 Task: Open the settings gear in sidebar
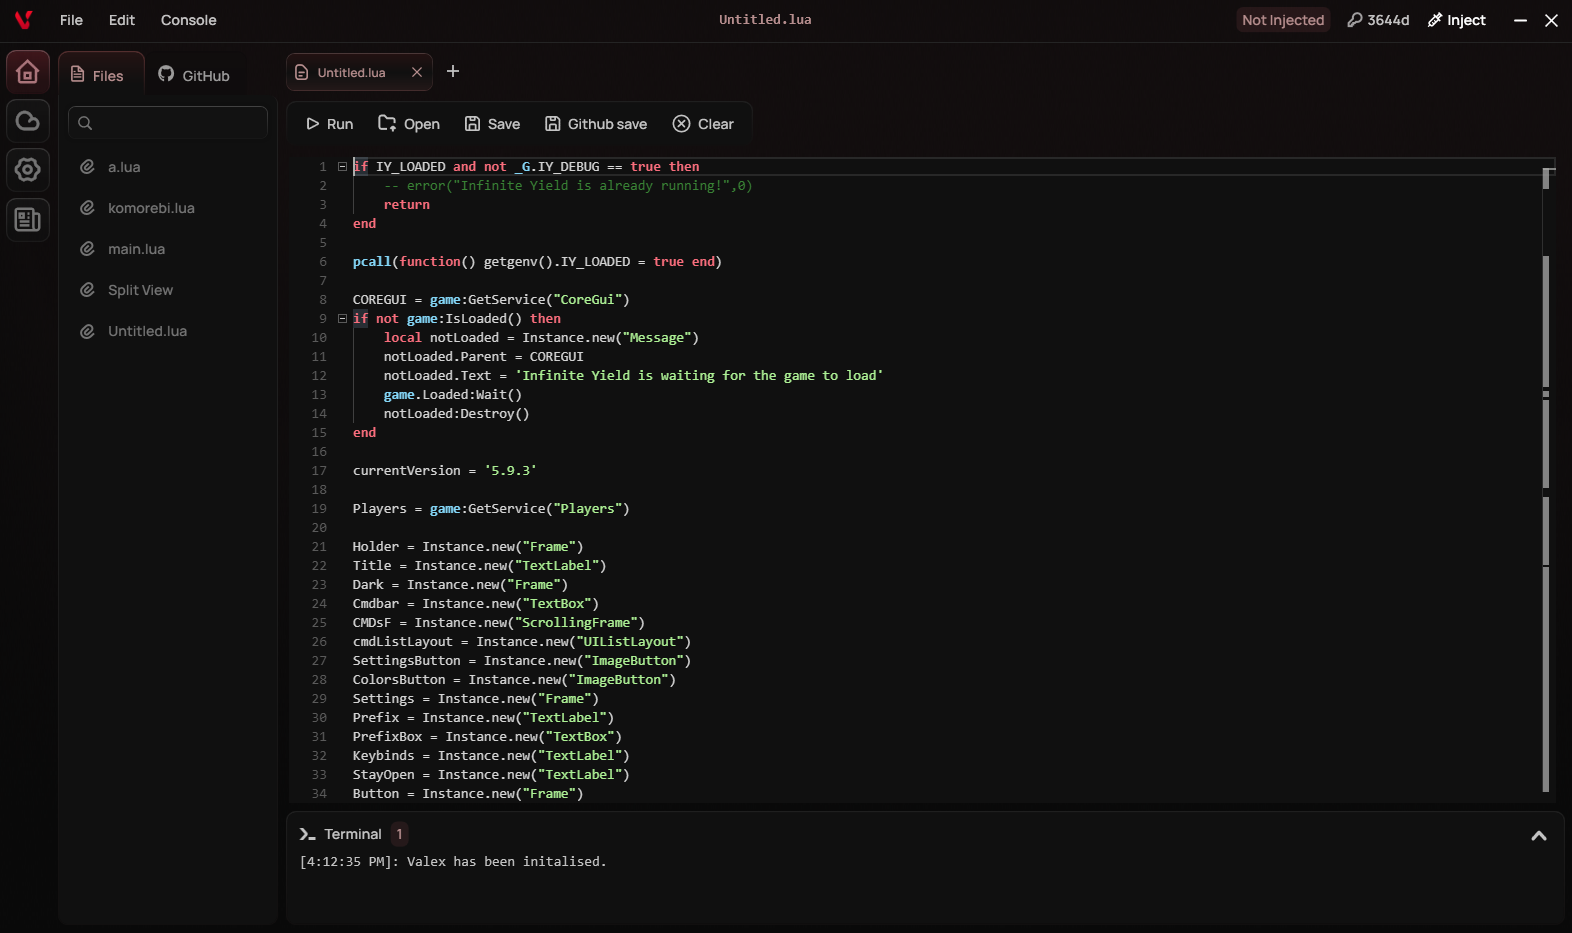28,170
